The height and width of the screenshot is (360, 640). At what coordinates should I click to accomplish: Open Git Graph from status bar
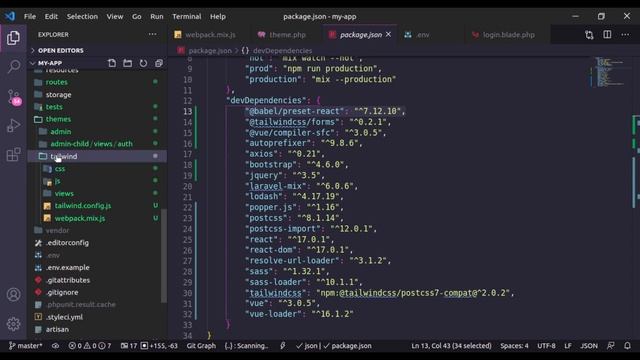[201, 346]
